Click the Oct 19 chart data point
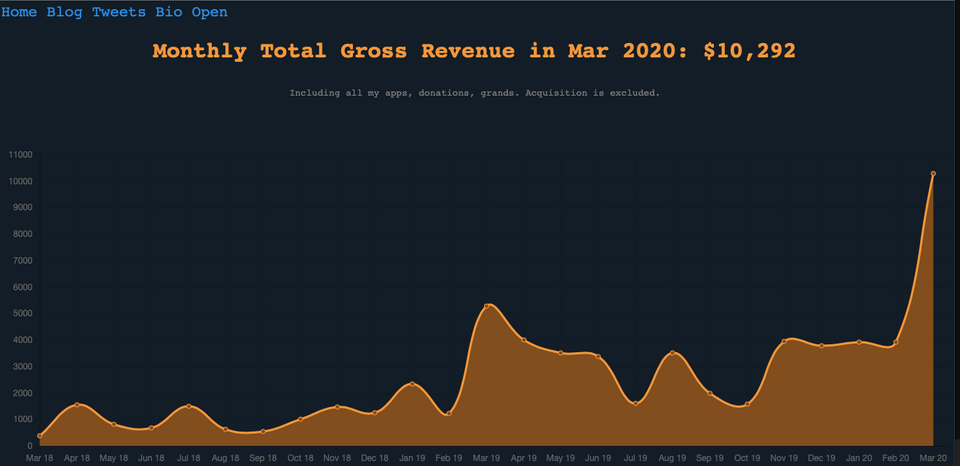 click(747, 404)
